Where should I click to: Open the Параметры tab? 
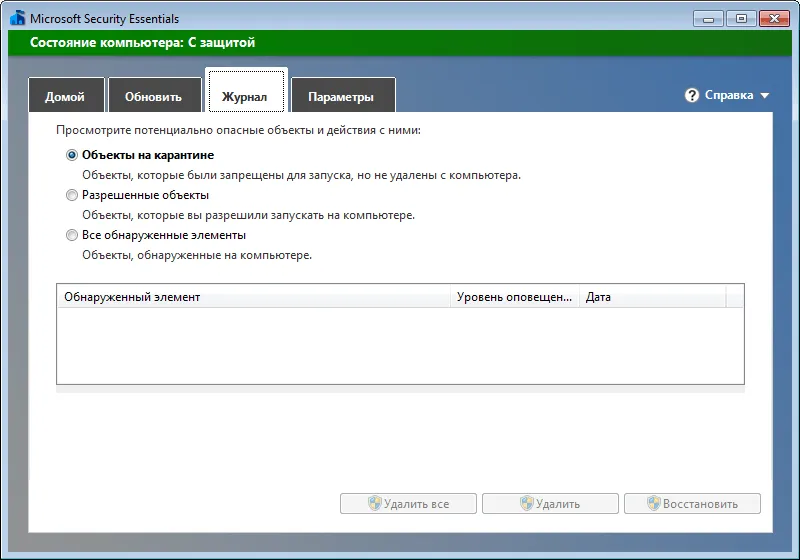tap(343, 95)
